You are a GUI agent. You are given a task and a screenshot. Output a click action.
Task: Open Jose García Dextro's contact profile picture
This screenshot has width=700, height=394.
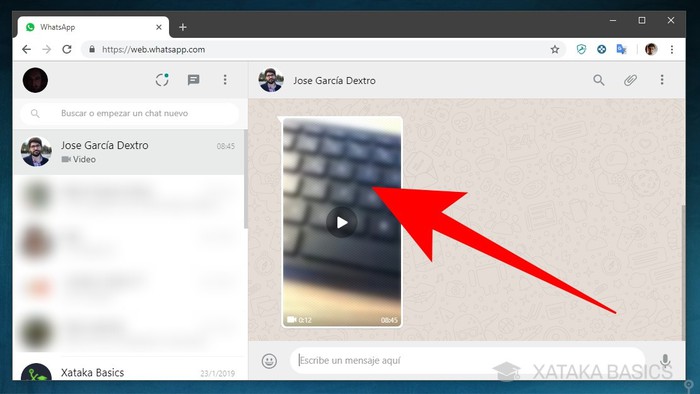(x=271, y=80)
